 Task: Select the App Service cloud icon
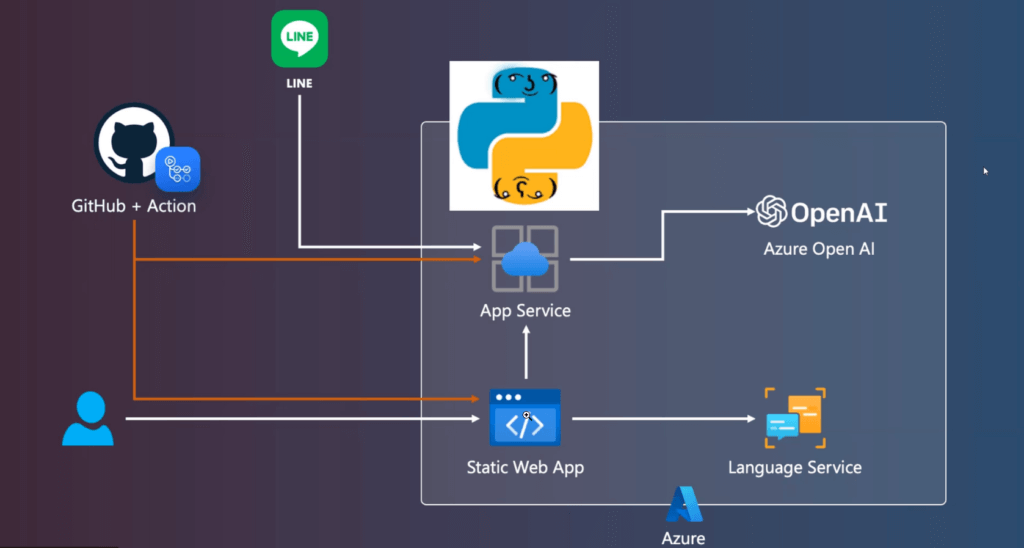tap(524, 259)
